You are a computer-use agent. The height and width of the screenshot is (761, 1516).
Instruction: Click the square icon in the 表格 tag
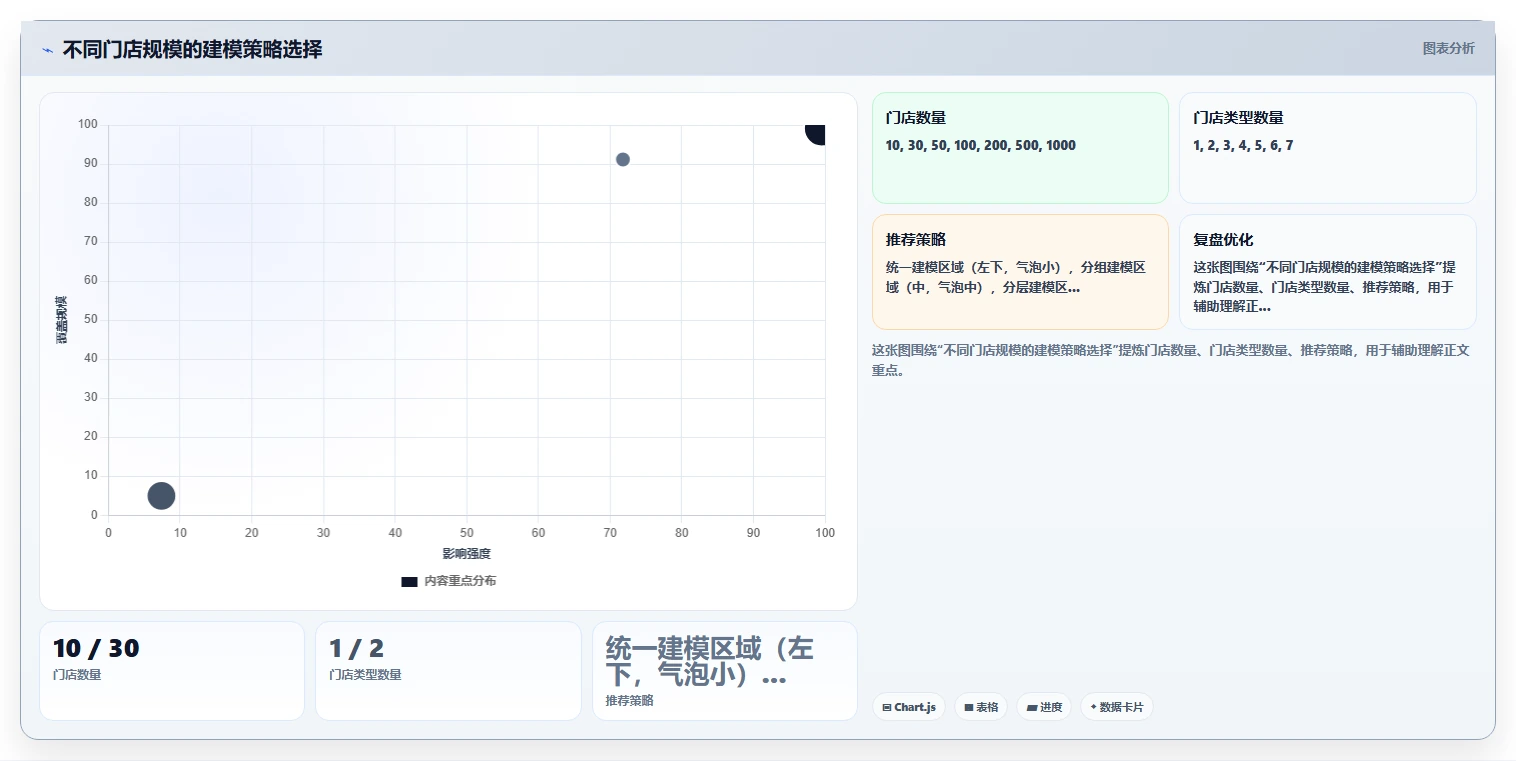click(969, 707)
